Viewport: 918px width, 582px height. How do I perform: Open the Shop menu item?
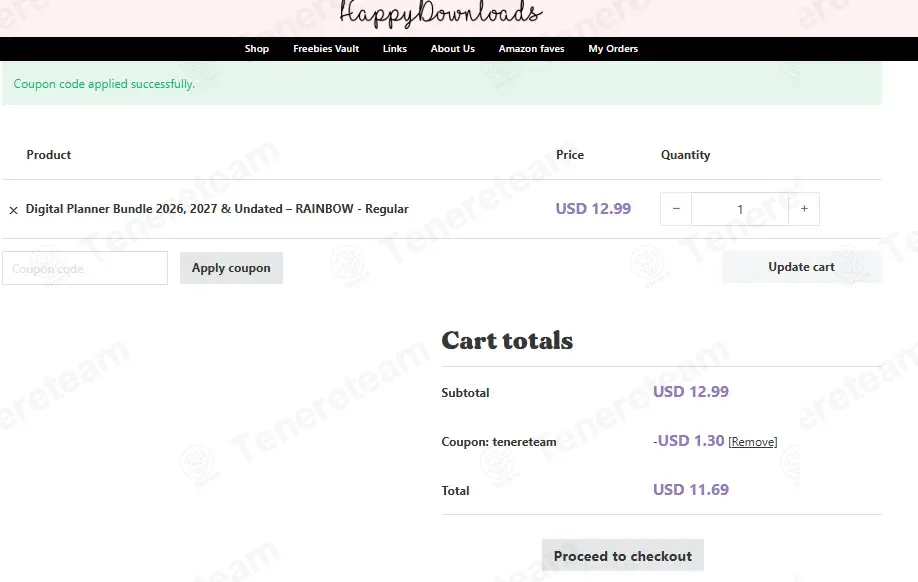pos(256,49)
